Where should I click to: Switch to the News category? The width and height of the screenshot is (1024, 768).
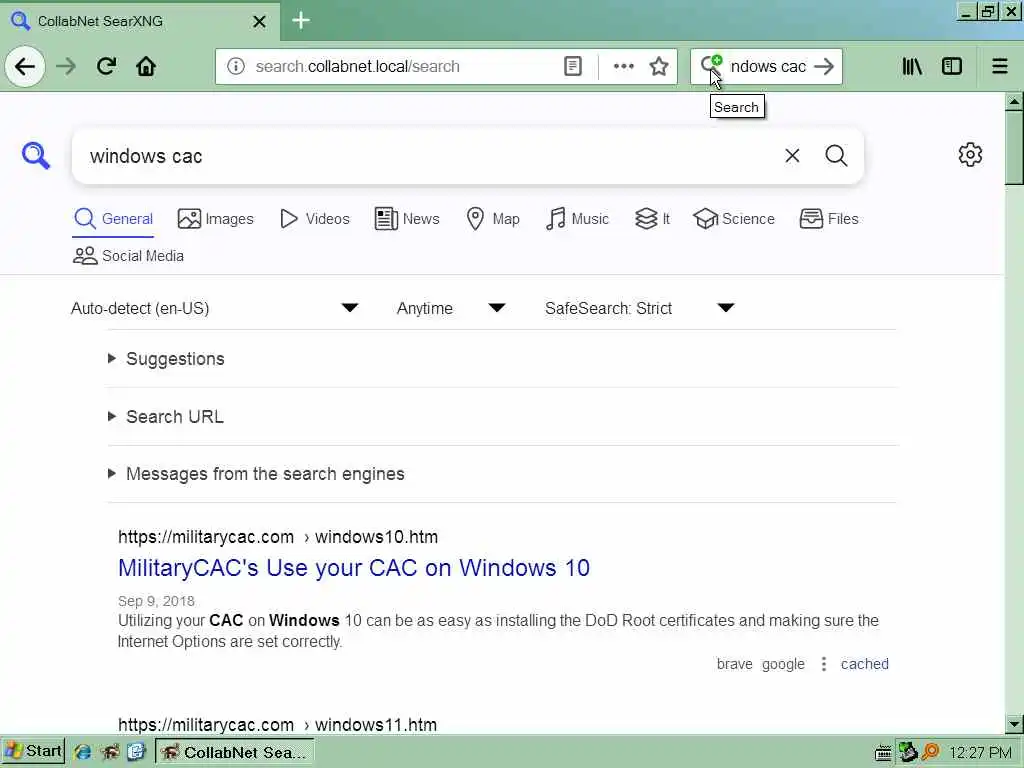point(407,219)
